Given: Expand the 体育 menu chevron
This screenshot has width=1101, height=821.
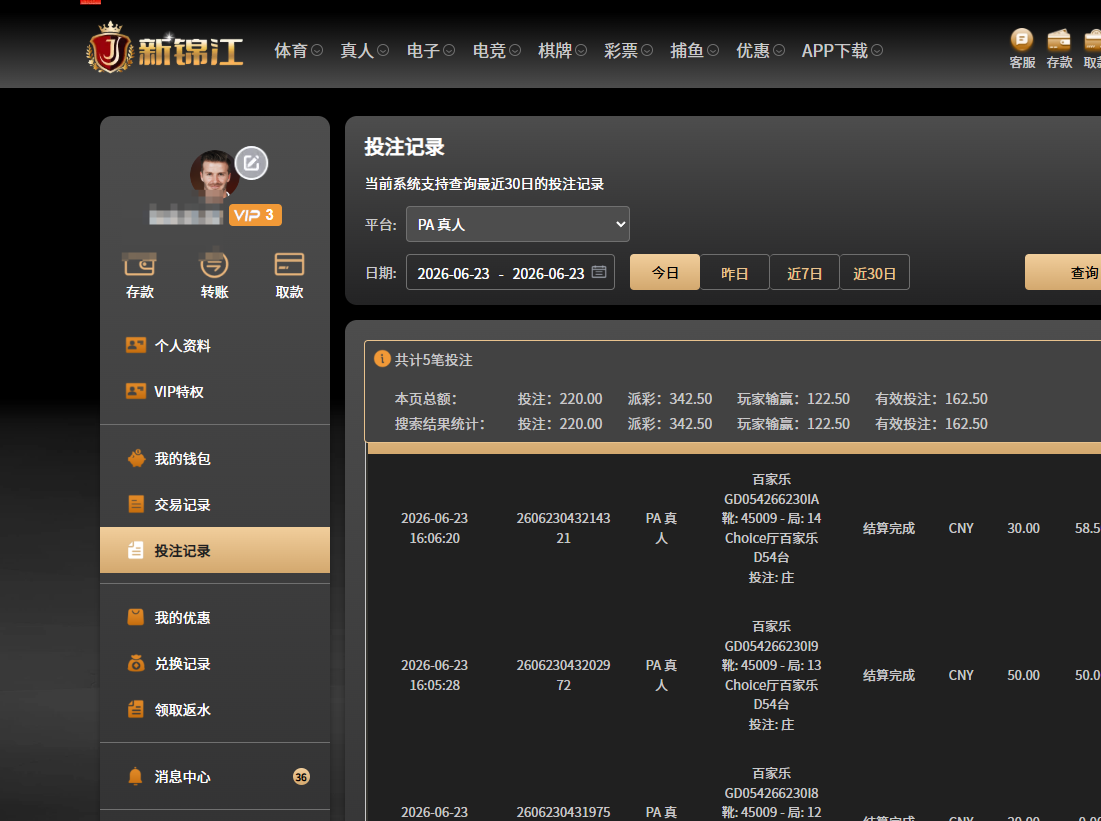Looking at the screenshot, I should click(x=317, y=51).
